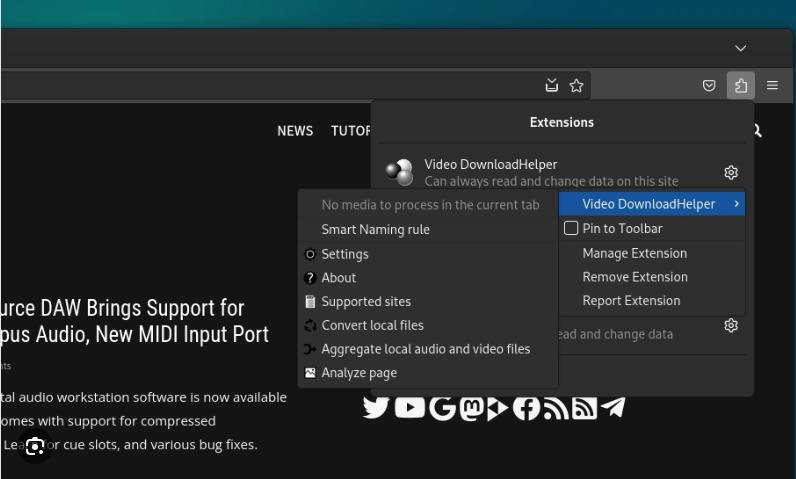
Task: Click the Pocket save icon in toolbar
Action: [x=709, y=85]
